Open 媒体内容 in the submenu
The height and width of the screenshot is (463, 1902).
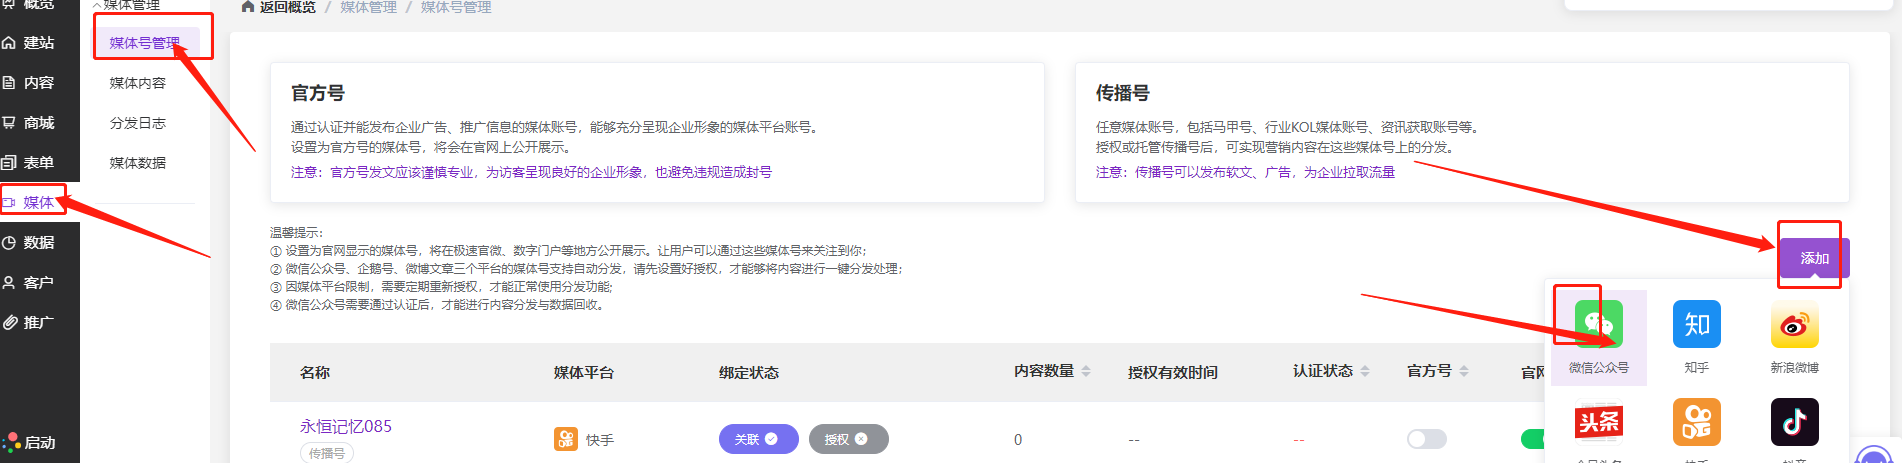coord(138,83)
